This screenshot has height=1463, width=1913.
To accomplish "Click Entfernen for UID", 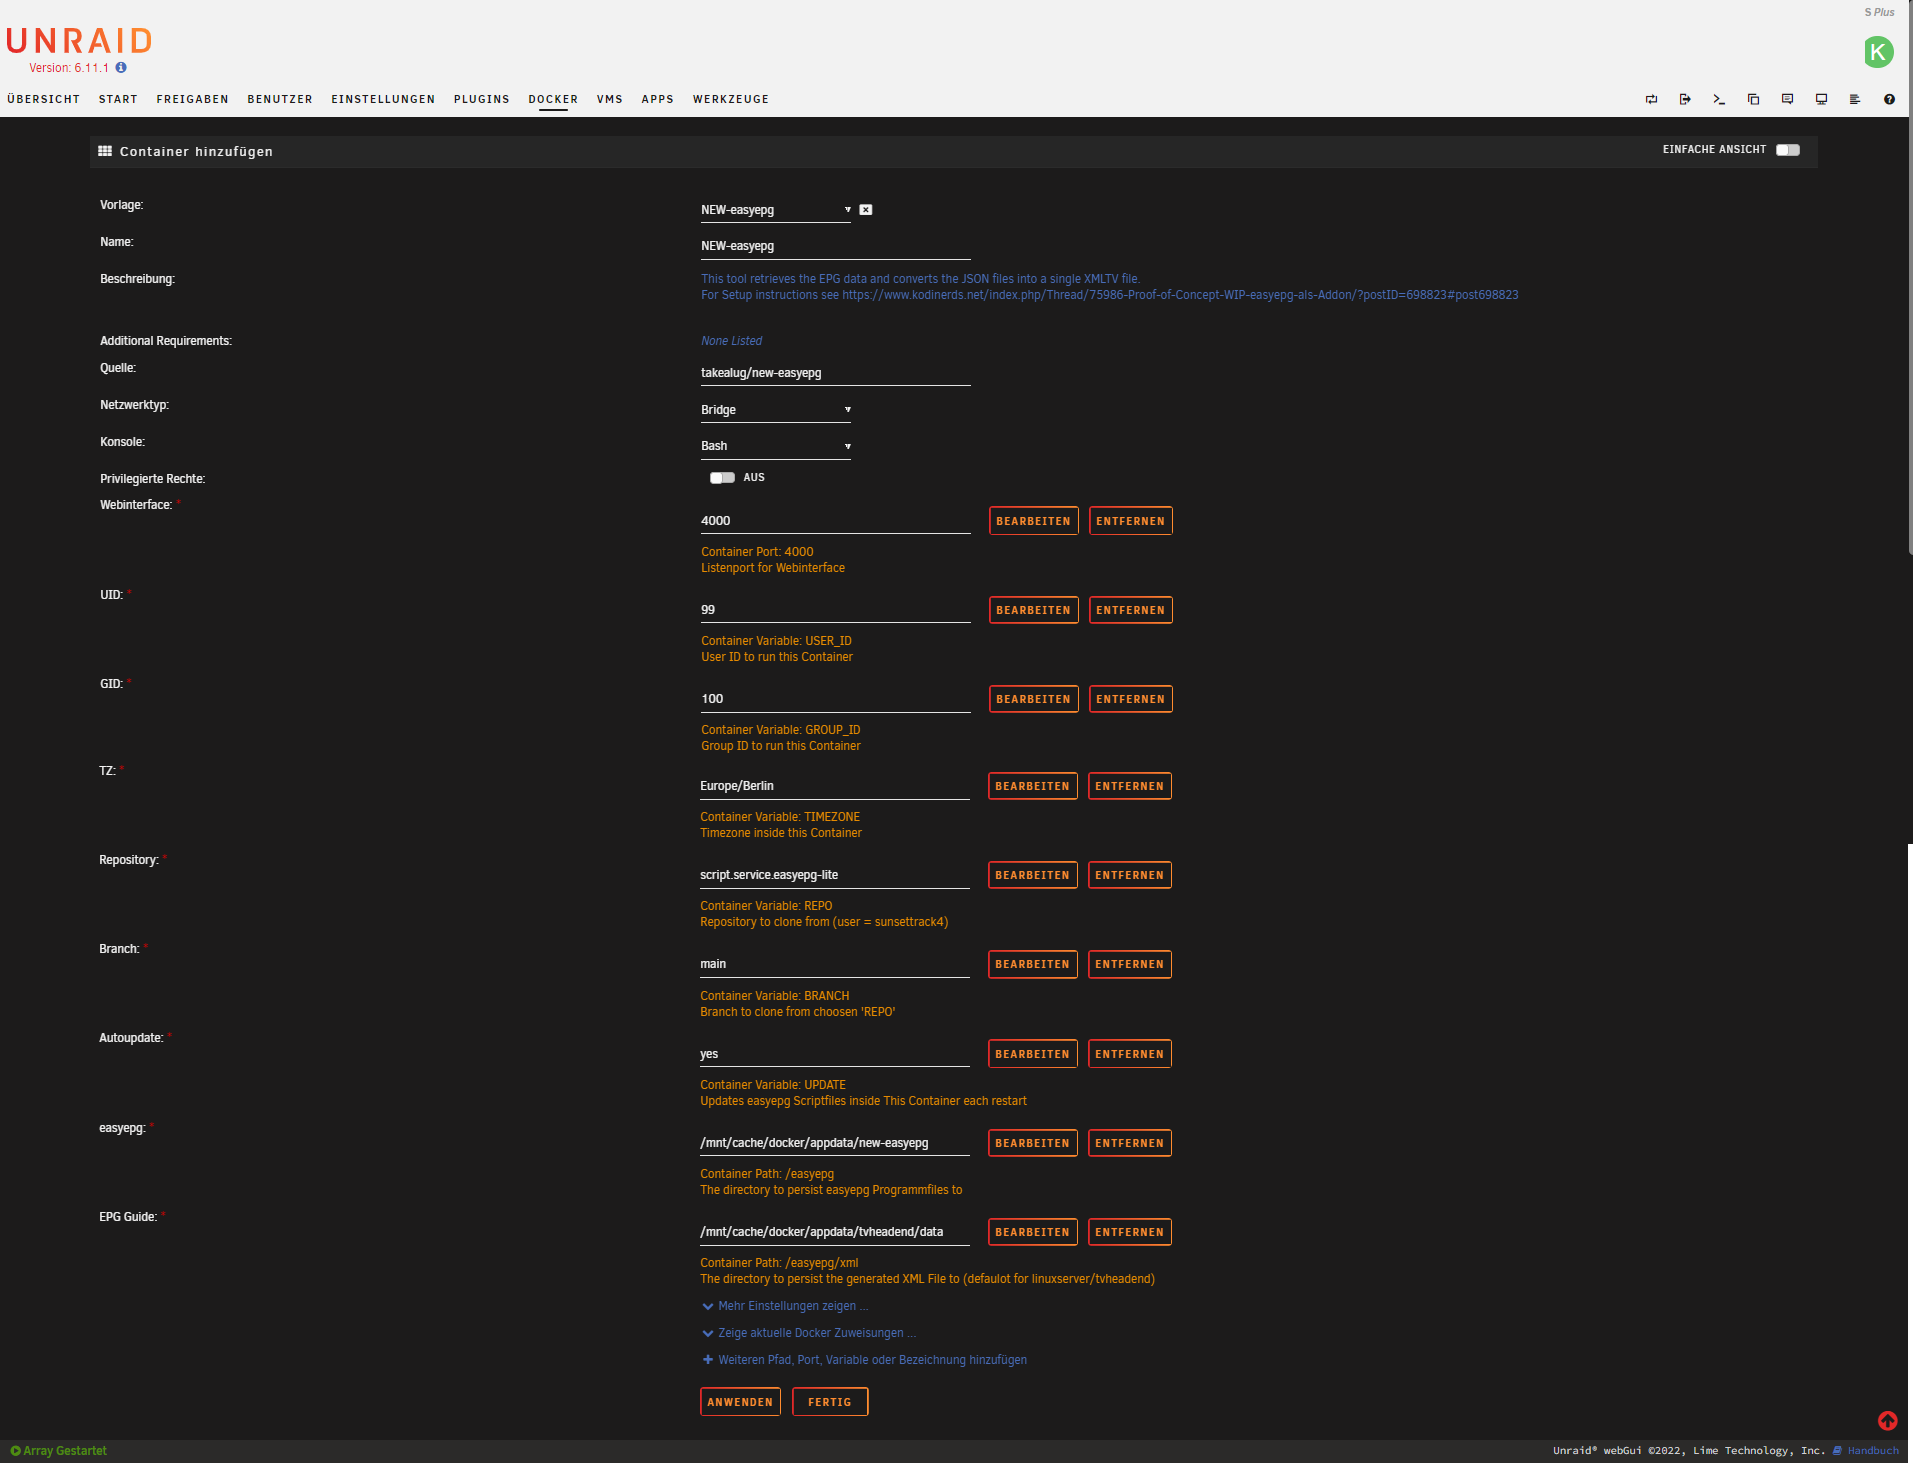I will coord(1130,610).
